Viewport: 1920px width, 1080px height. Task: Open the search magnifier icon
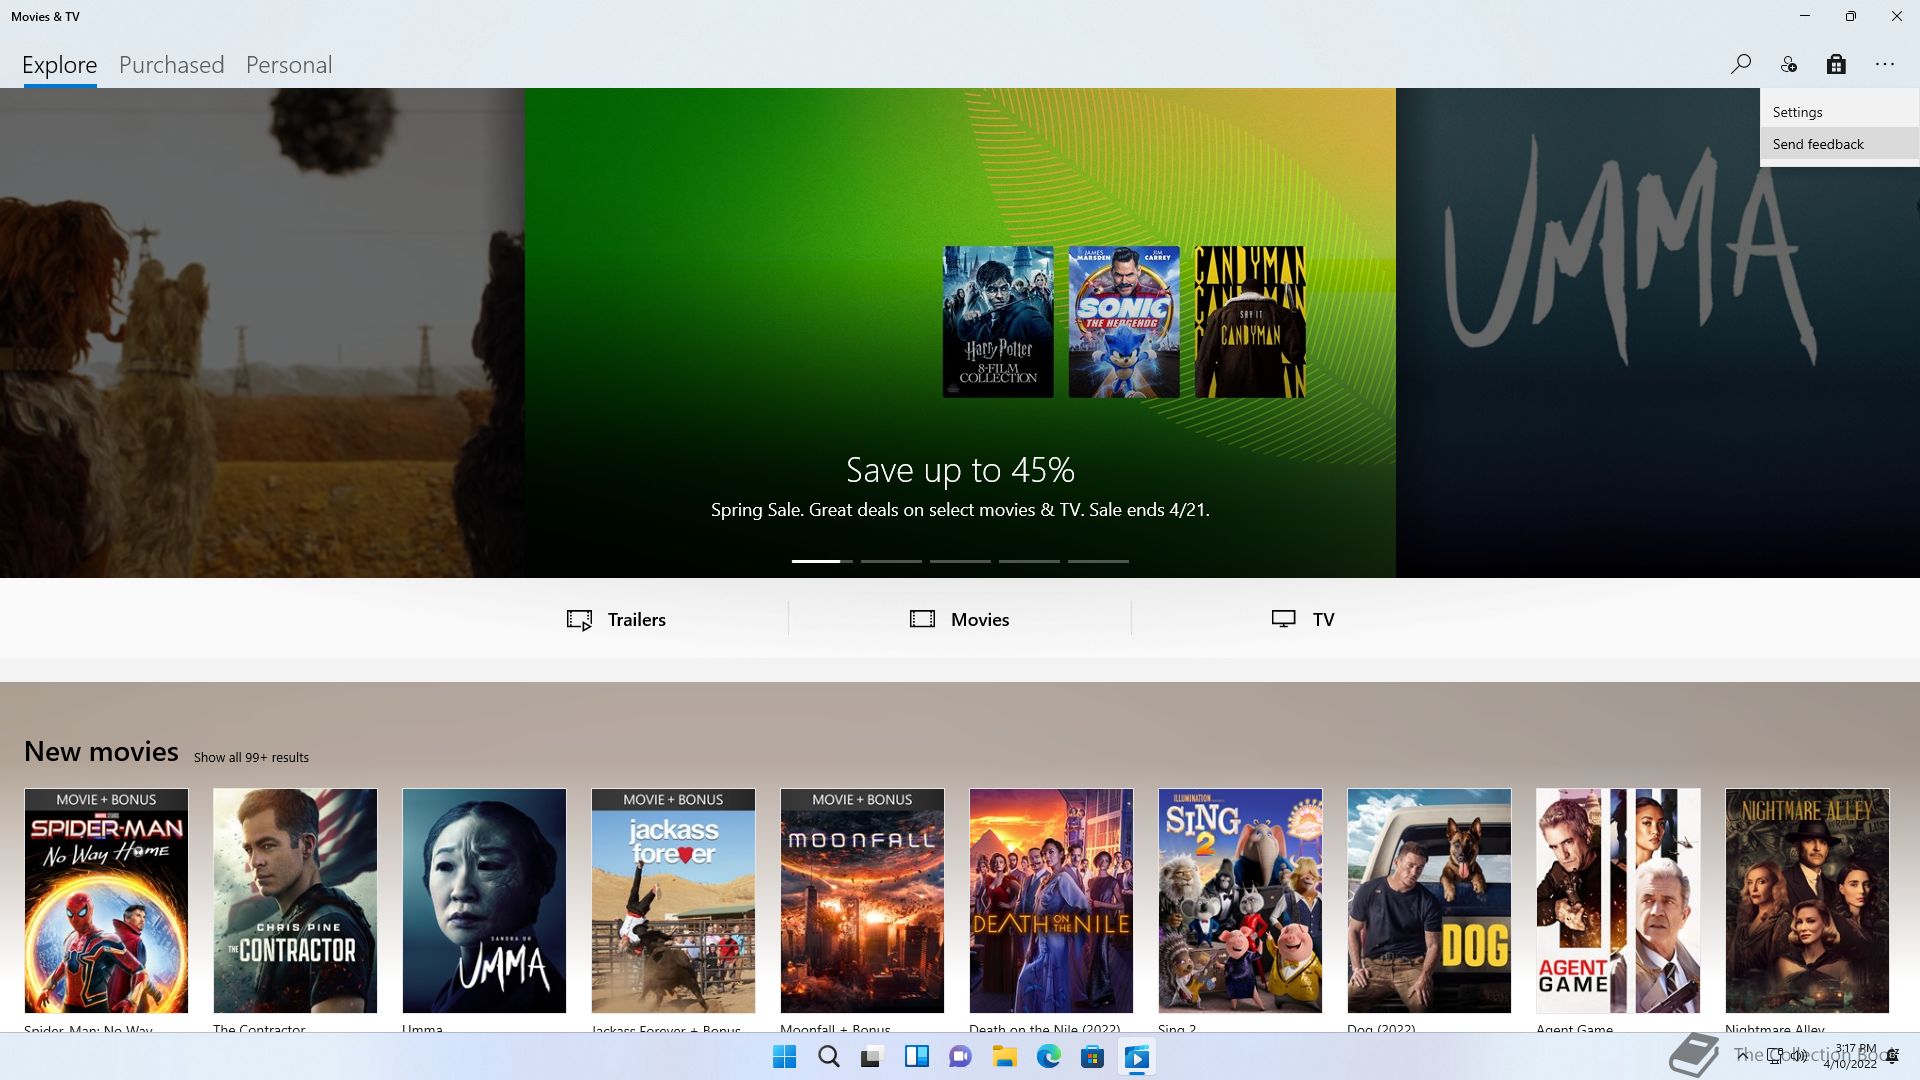pyautogui.click(x=1740, y=64)
